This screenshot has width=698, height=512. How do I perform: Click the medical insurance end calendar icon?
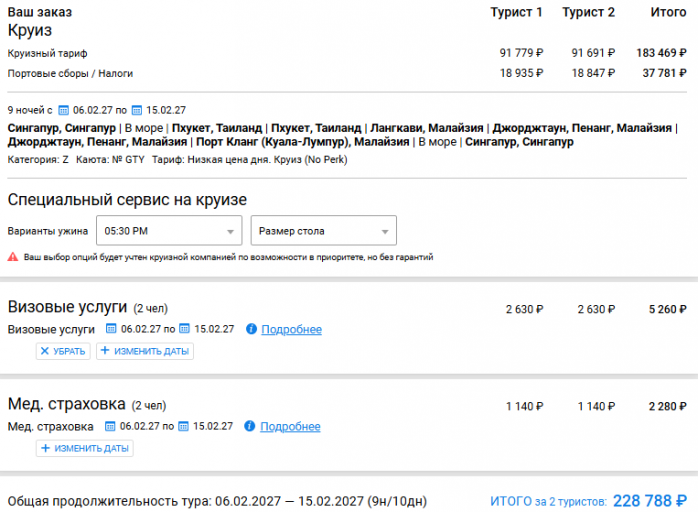pos(183,426)
